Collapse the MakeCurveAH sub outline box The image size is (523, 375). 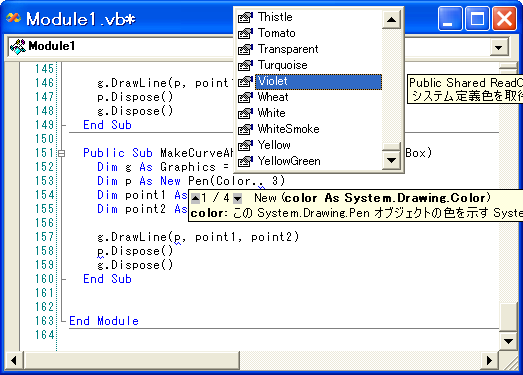pyautogui.click(x=61, y=153)
